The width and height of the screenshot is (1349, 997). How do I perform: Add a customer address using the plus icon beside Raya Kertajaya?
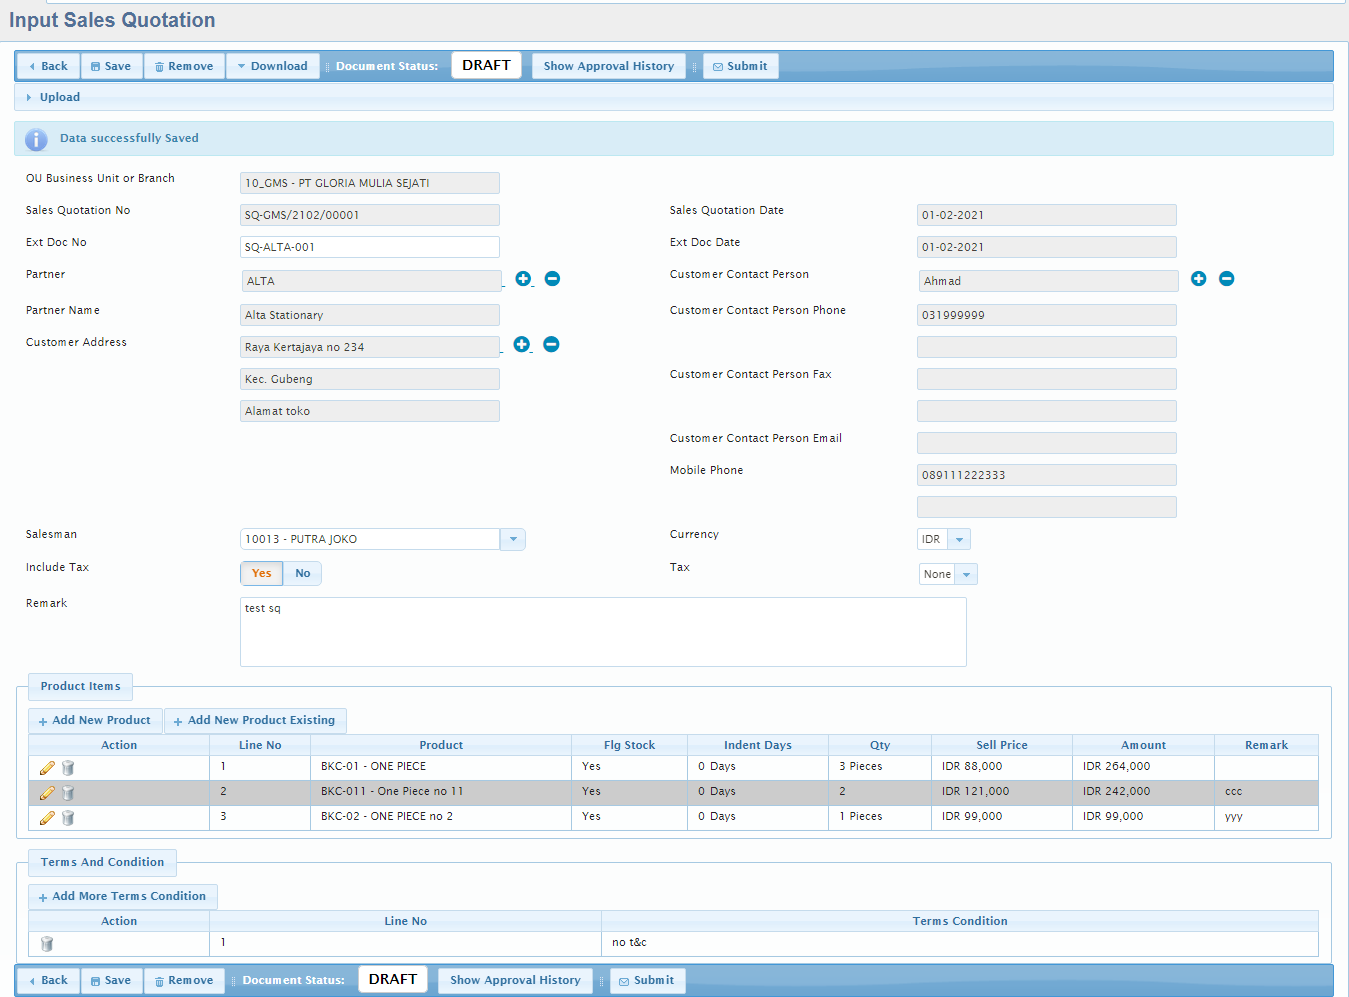click(x=522, y=344)
